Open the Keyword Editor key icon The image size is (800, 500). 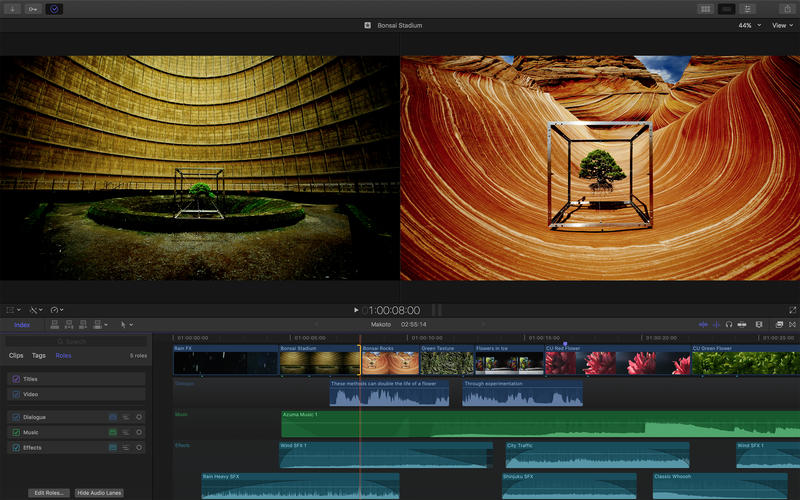[x=32, y=9]
